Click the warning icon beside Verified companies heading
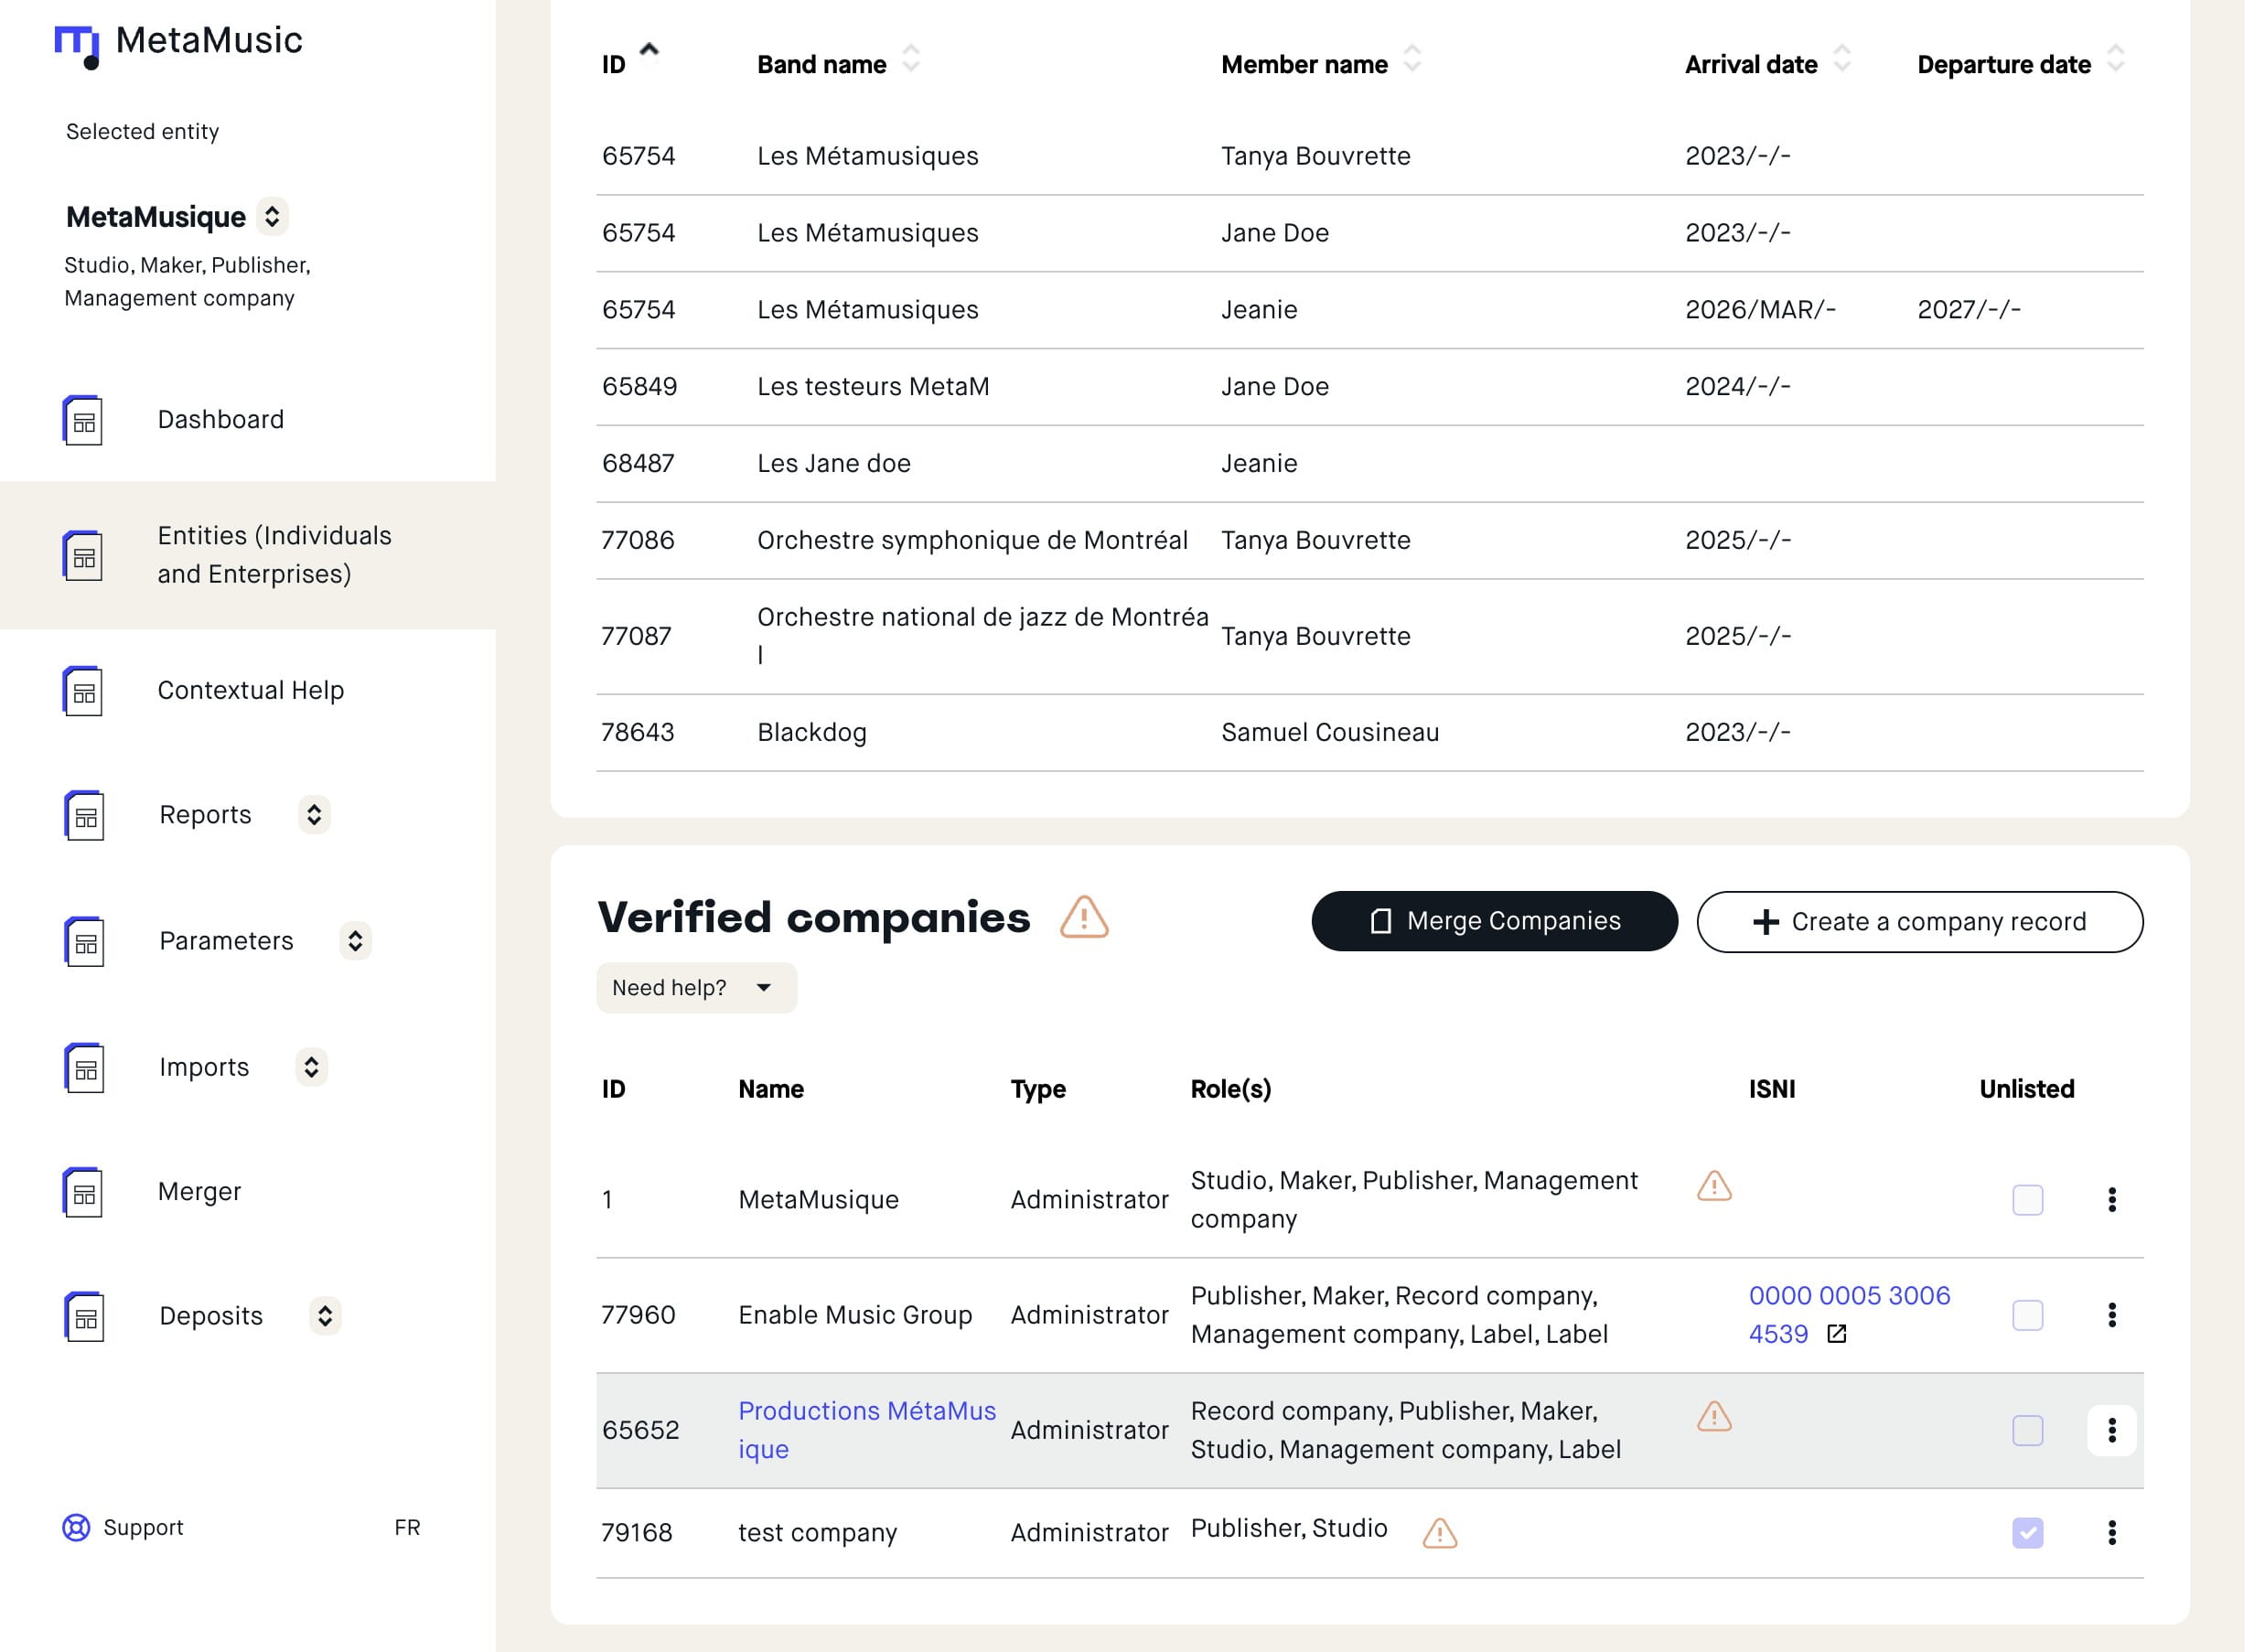Viewport: 2254px width, 1652px height. coord(1084,917)
